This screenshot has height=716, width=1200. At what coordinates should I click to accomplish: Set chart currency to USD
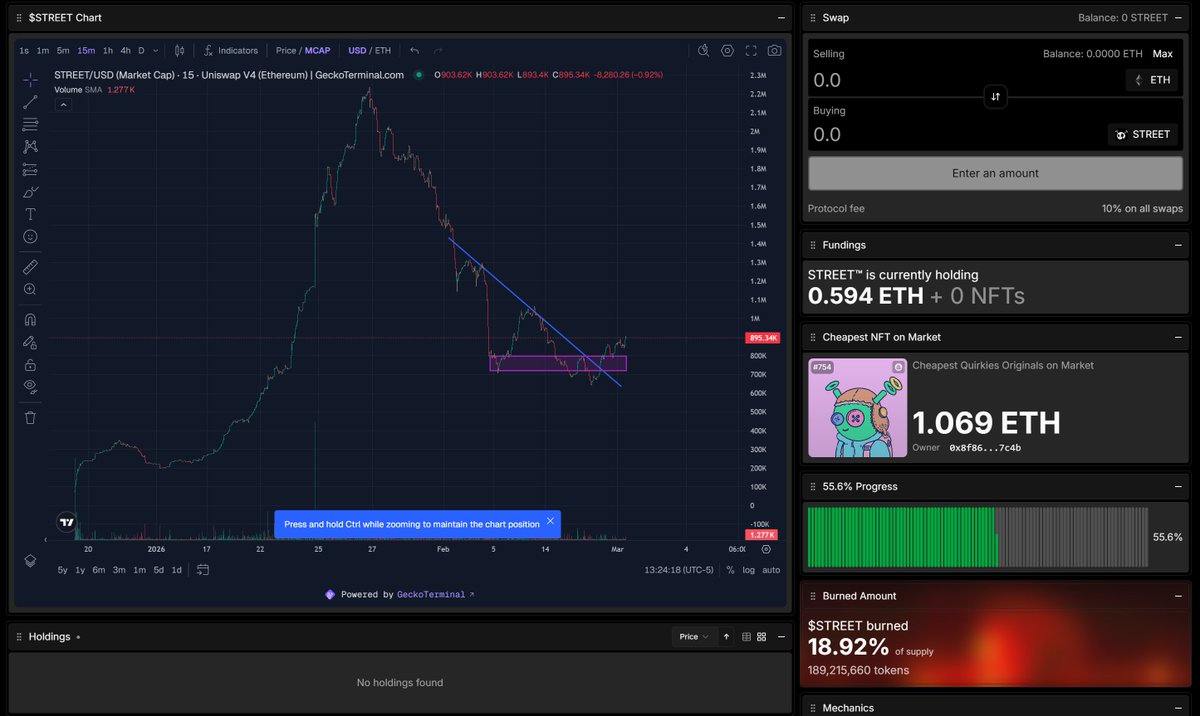tap(357, 50)
